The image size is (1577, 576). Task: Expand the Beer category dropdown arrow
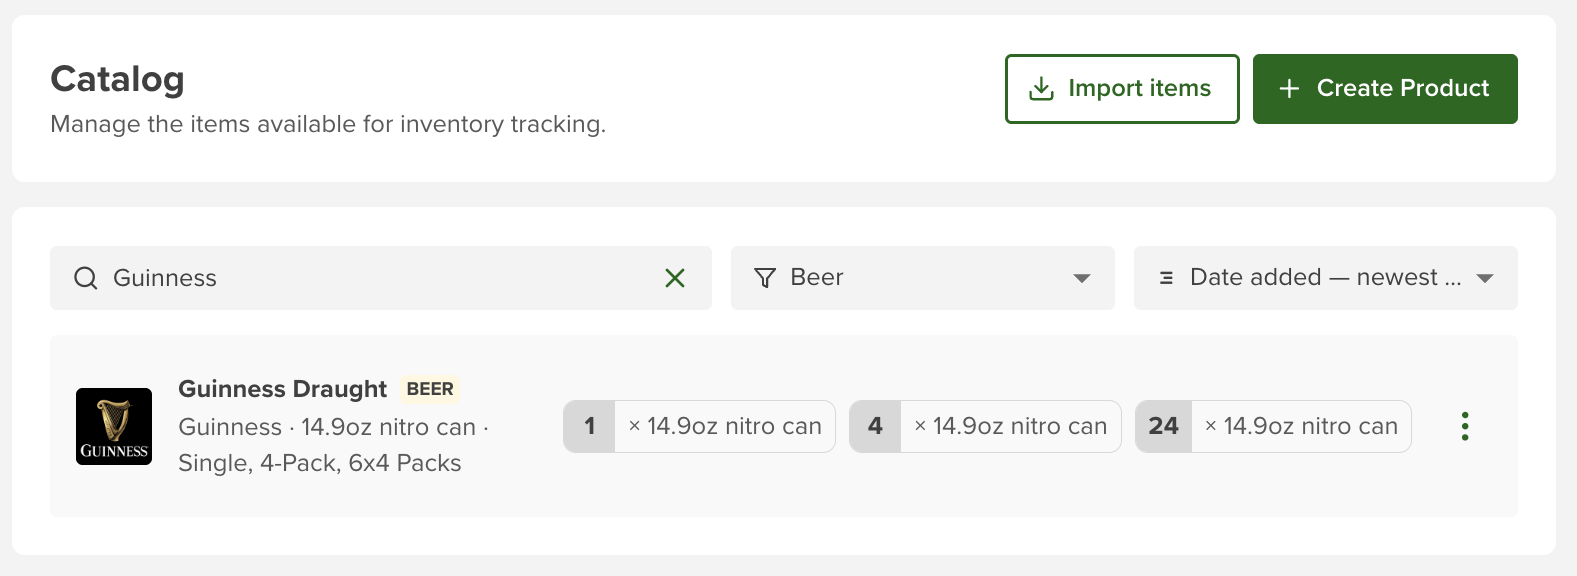pyautogui.click(x=1081, y=278)
